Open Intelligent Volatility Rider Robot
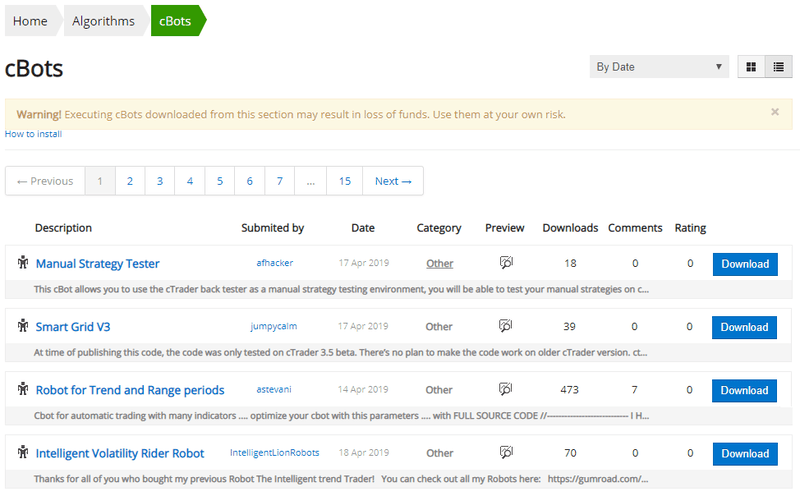 tap(120, 454)
